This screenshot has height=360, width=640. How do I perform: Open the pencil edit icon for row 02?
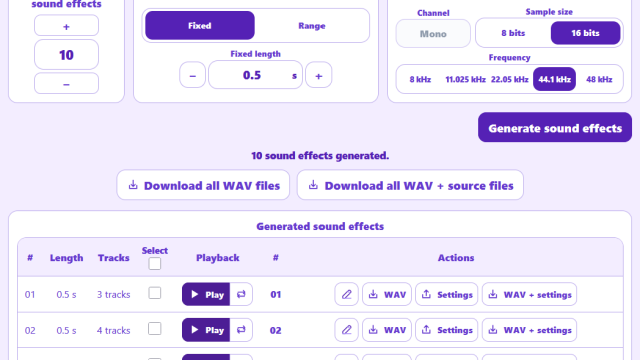(347, 330)
